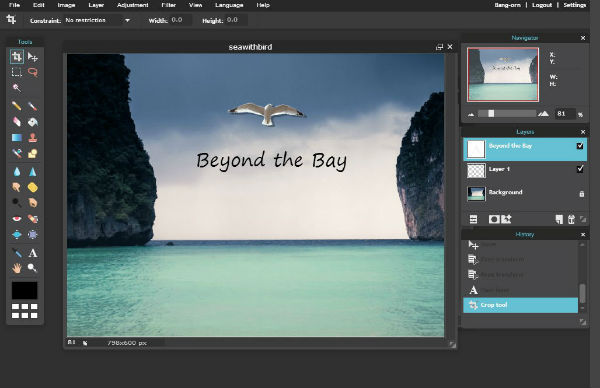The width and height of the screenshot is (600, 388).
Task: Select the Zoom magnifier tool
Action: 33,268
